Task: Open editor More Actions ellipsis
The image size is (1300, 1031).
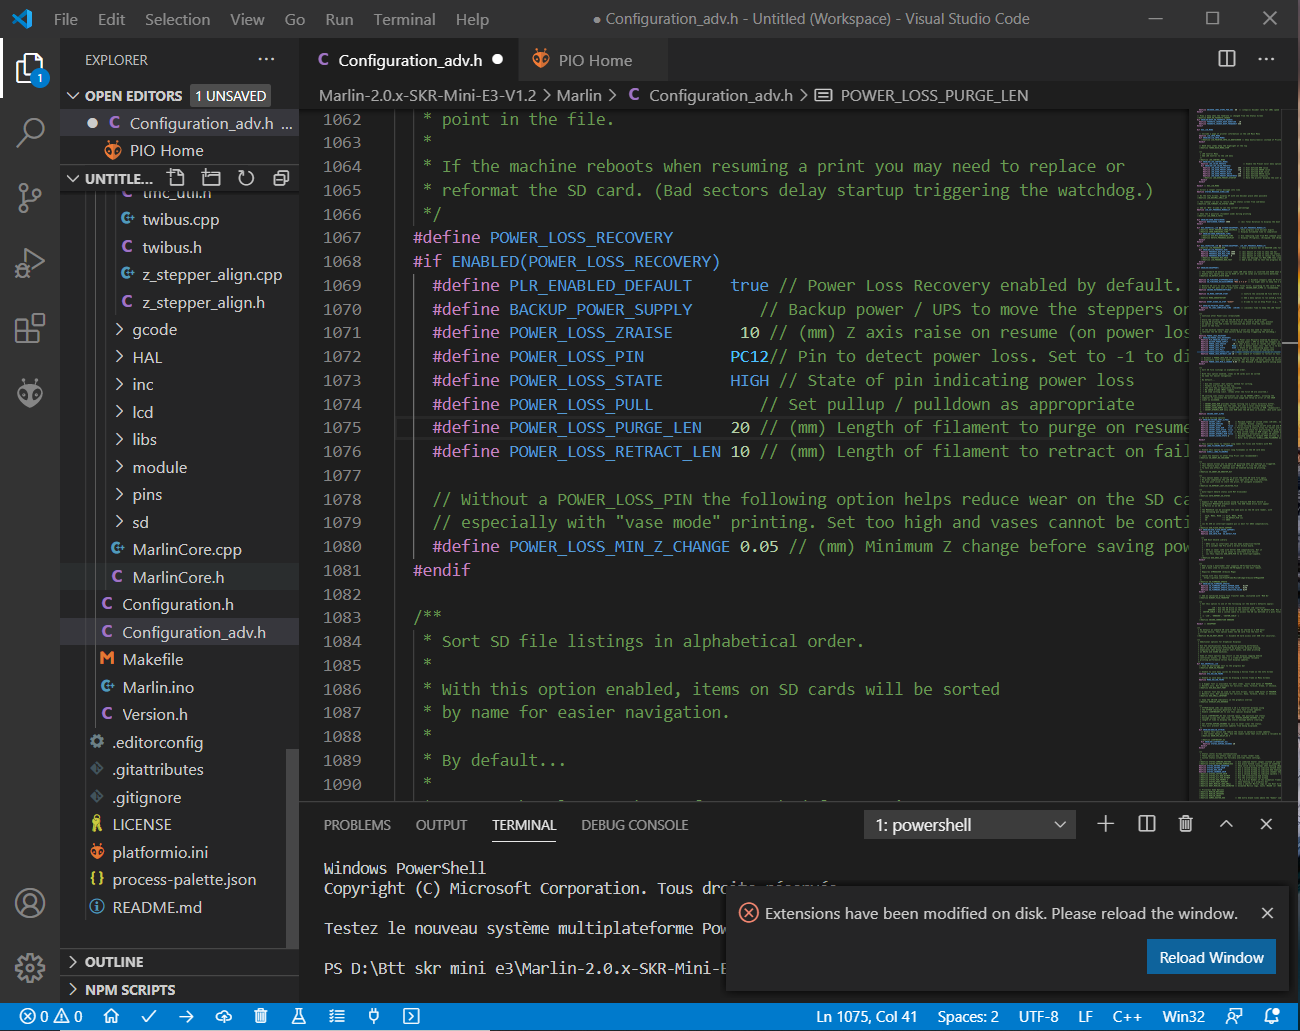Action: (x=1266, y=59)
